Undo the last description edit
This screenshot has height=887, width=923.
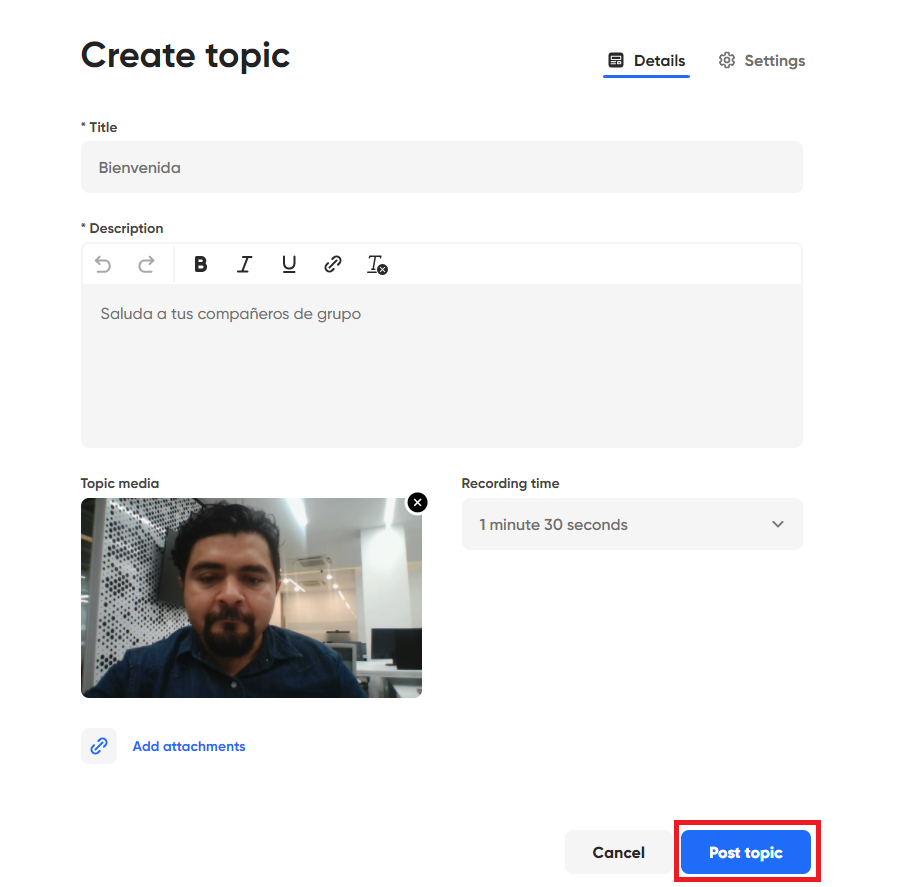(x=103, y=264)
